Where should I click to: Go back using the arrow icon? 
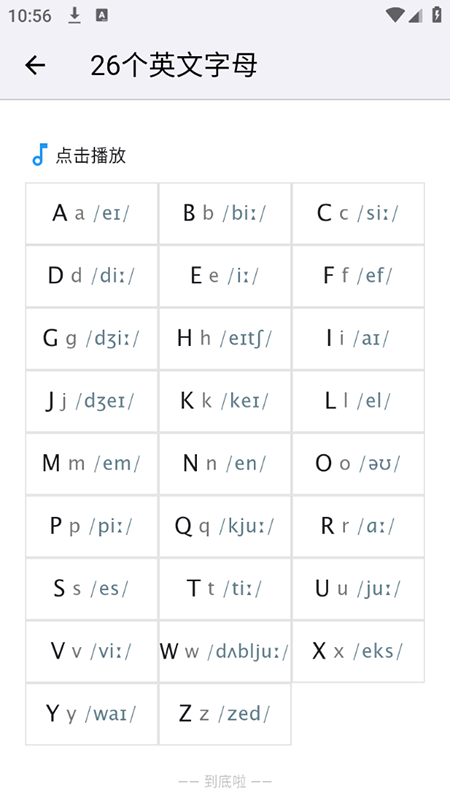coord(35,65)
